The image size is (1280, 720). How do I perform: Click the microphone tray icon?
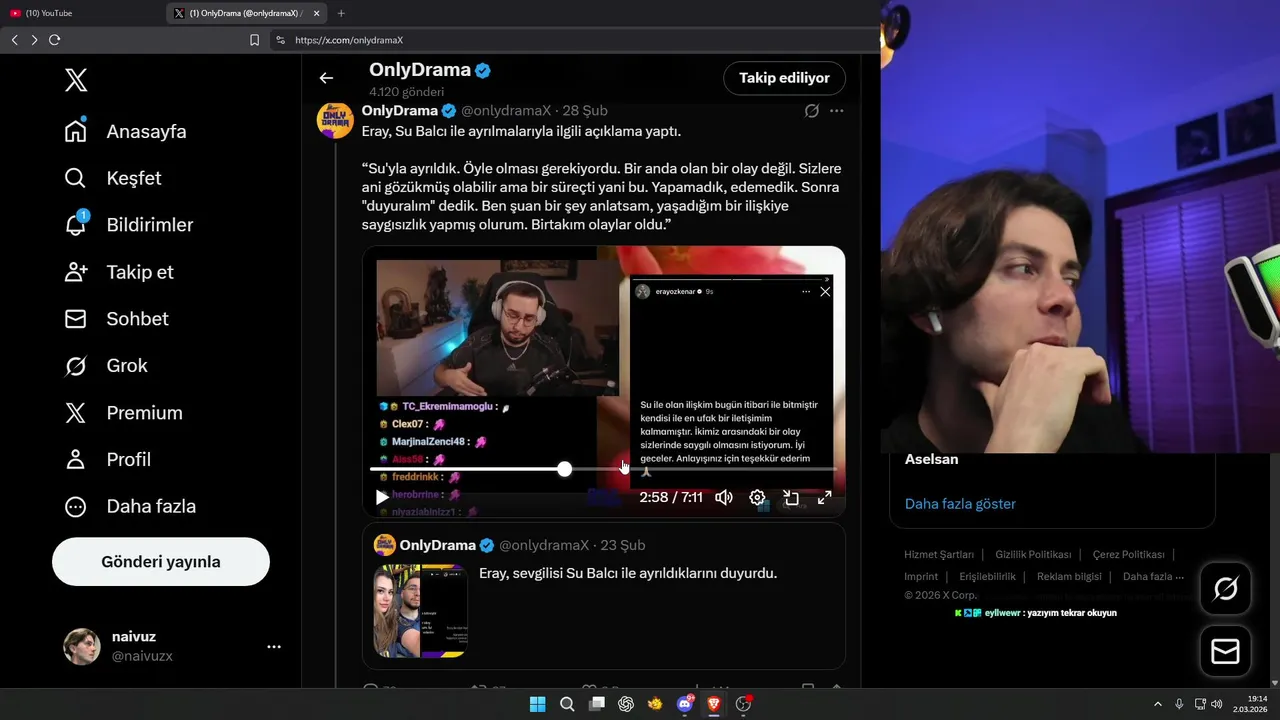[x=1179, y=704]
